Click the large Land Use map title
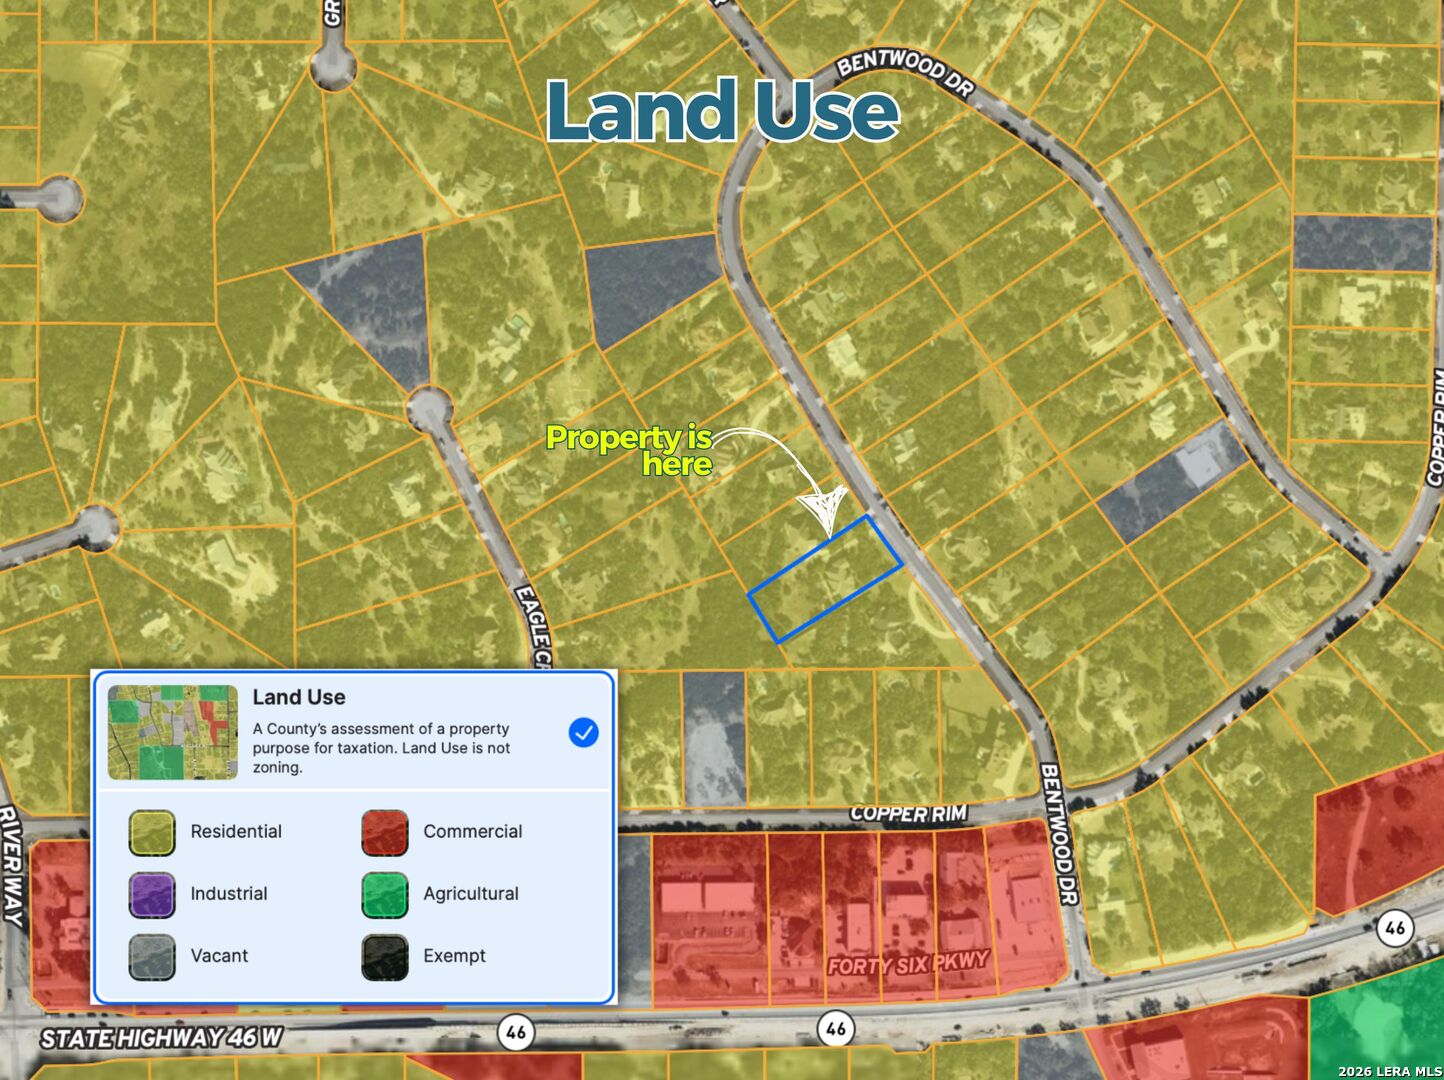Image resolution: width=1444 pixels, height=1080 pixels. pos(722,110)
